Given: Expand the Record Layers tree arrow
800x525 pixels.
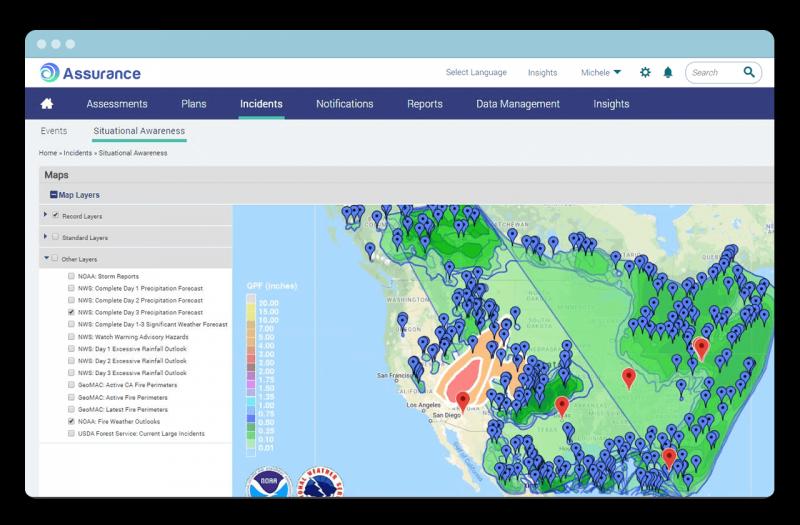Looking at the screenshot, I should point(45,215).
